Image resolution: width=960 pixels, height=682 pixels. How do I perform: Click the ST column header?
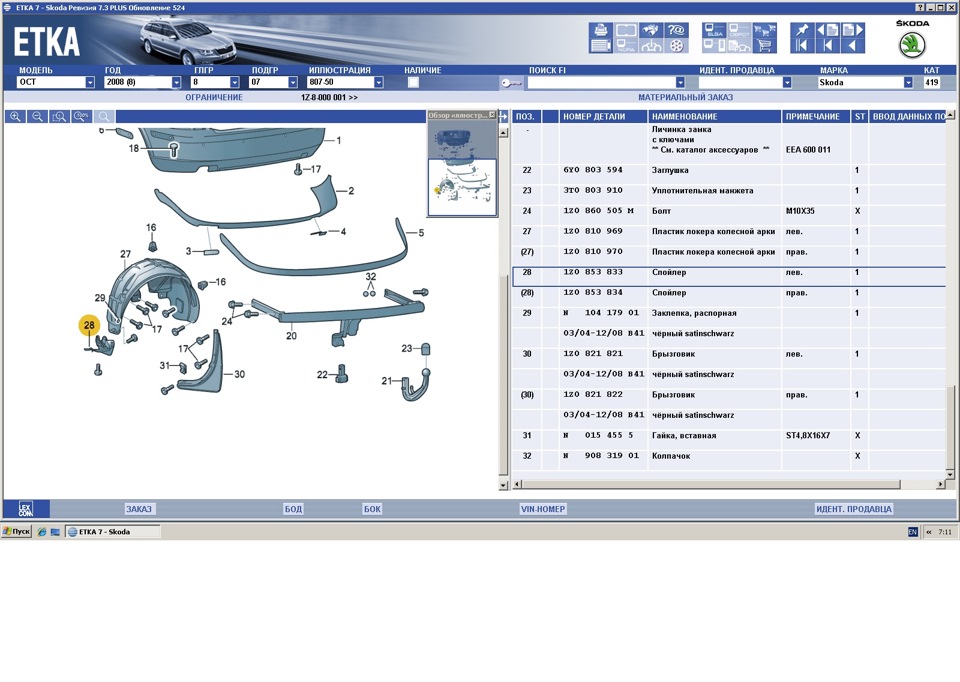click(860, 116)
